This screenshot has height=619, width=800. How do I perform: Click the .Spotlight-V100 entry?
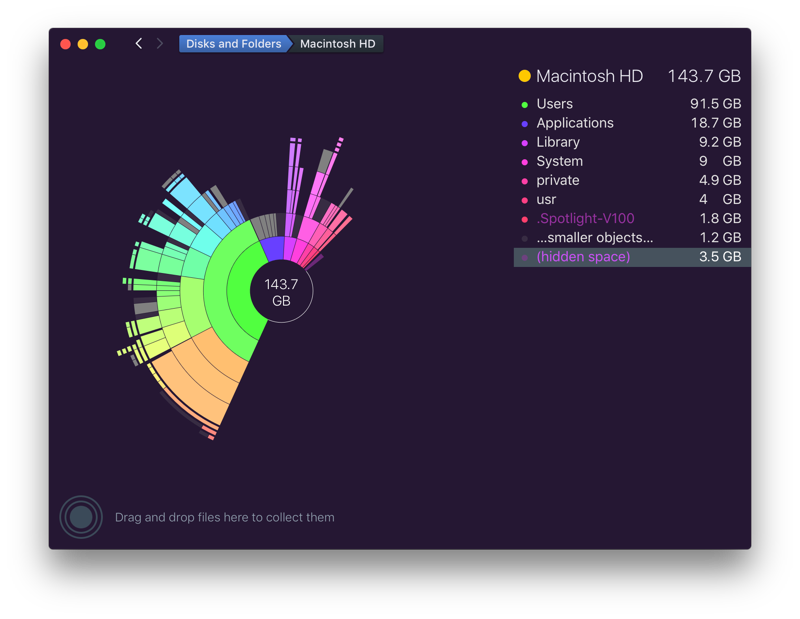pos(585,218)
